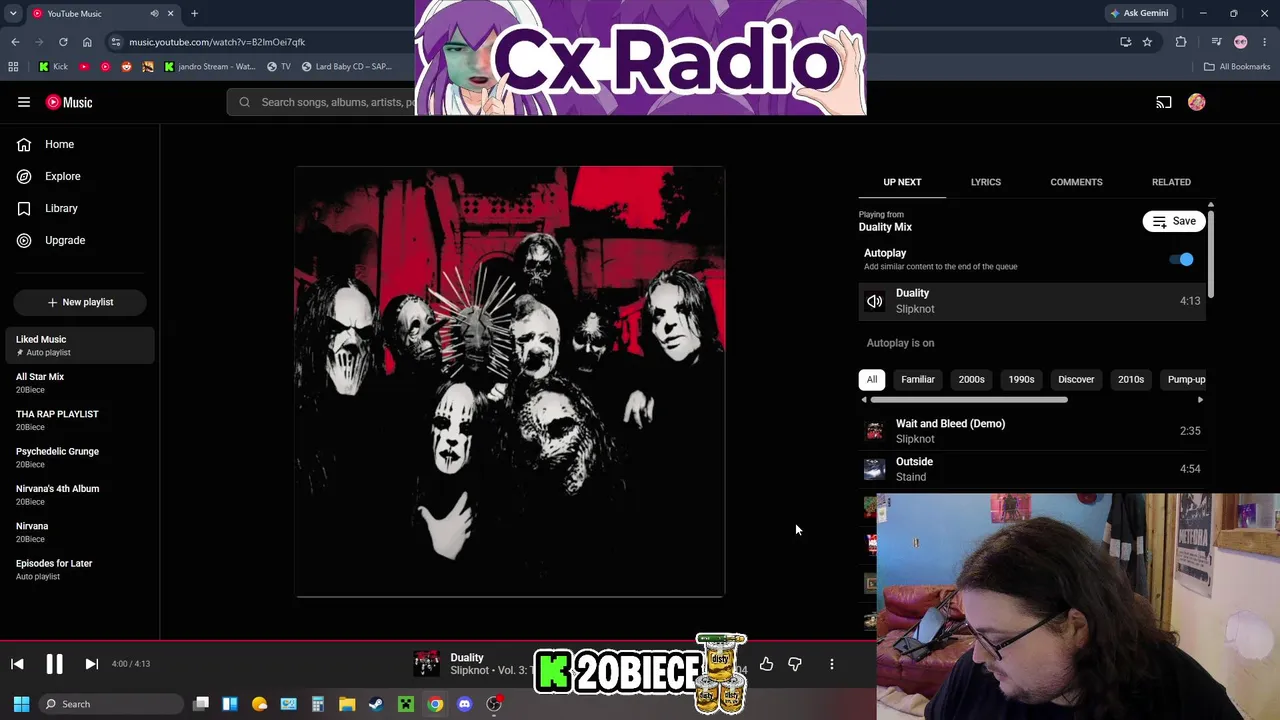Switch to the COMMENTS tab
The width and height of the screenshot is (1280, 720).
pyautogui.click(x=1076, y=182)
